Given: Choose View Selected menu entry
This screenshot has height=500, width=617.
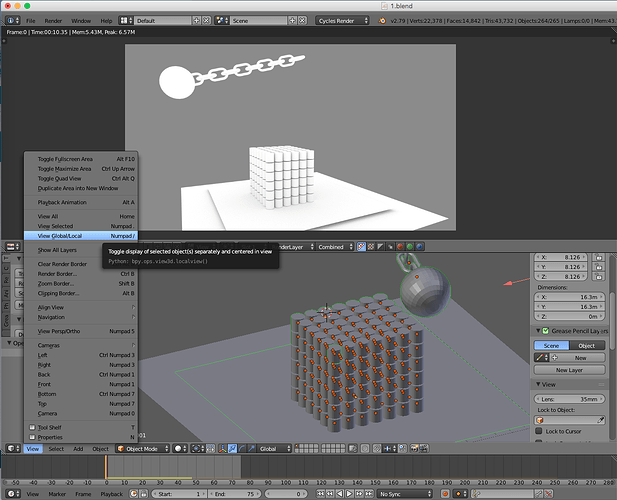Looking at the screenshot, I should click(x=81, y=226).
